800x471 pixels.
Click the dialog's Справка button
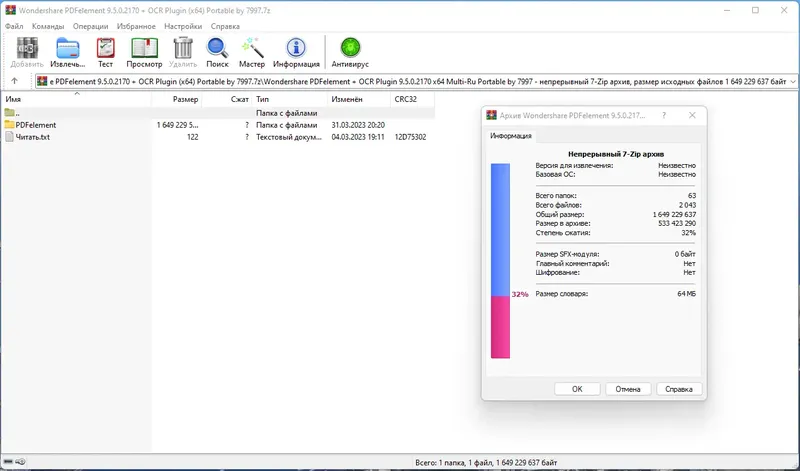[679, 389]
